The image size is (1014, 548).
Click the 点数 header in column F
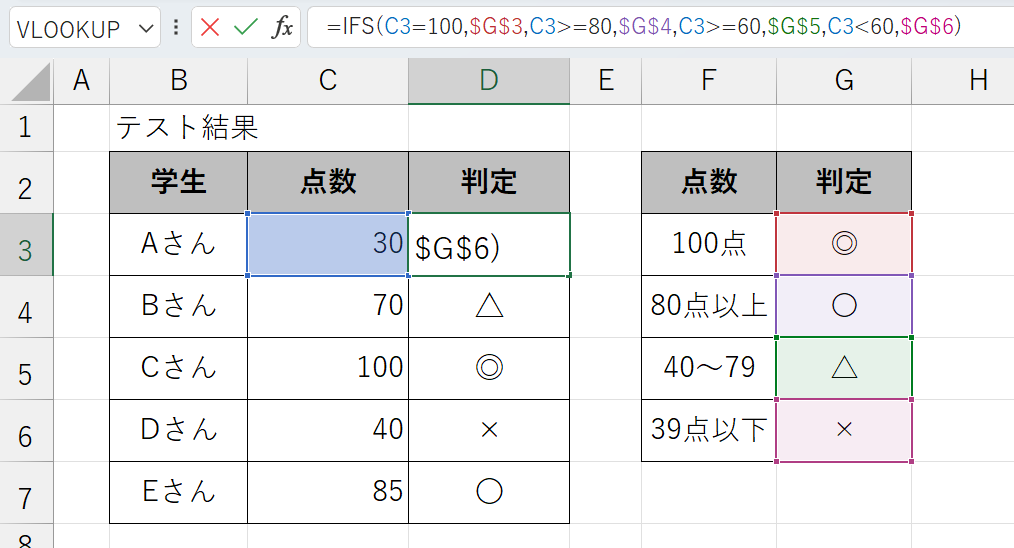pos(709,182)
